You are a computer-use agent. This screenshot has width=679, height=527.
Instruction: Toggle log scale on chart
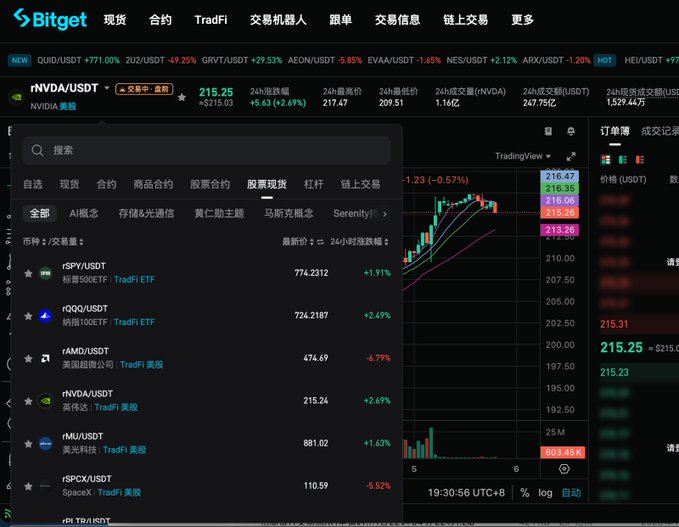[x=545, y=493]
